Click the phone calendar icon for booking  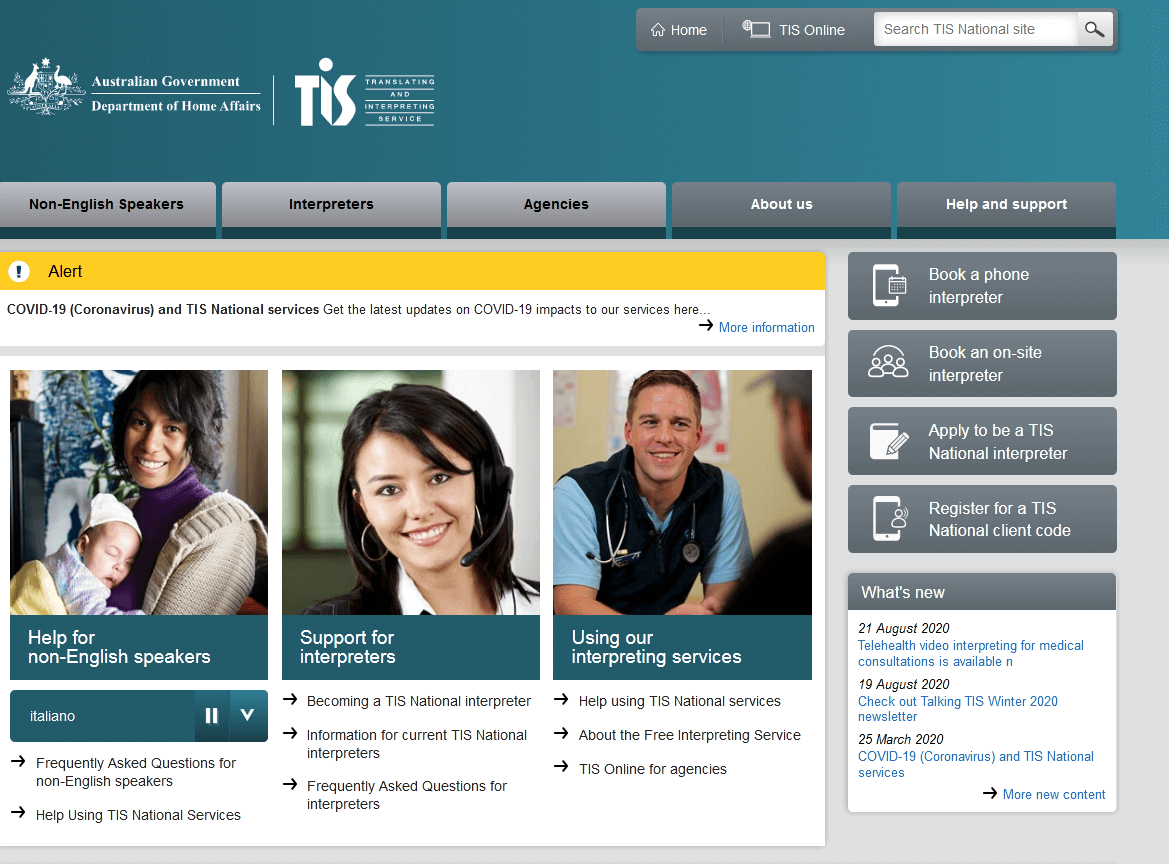click(889, 286)
